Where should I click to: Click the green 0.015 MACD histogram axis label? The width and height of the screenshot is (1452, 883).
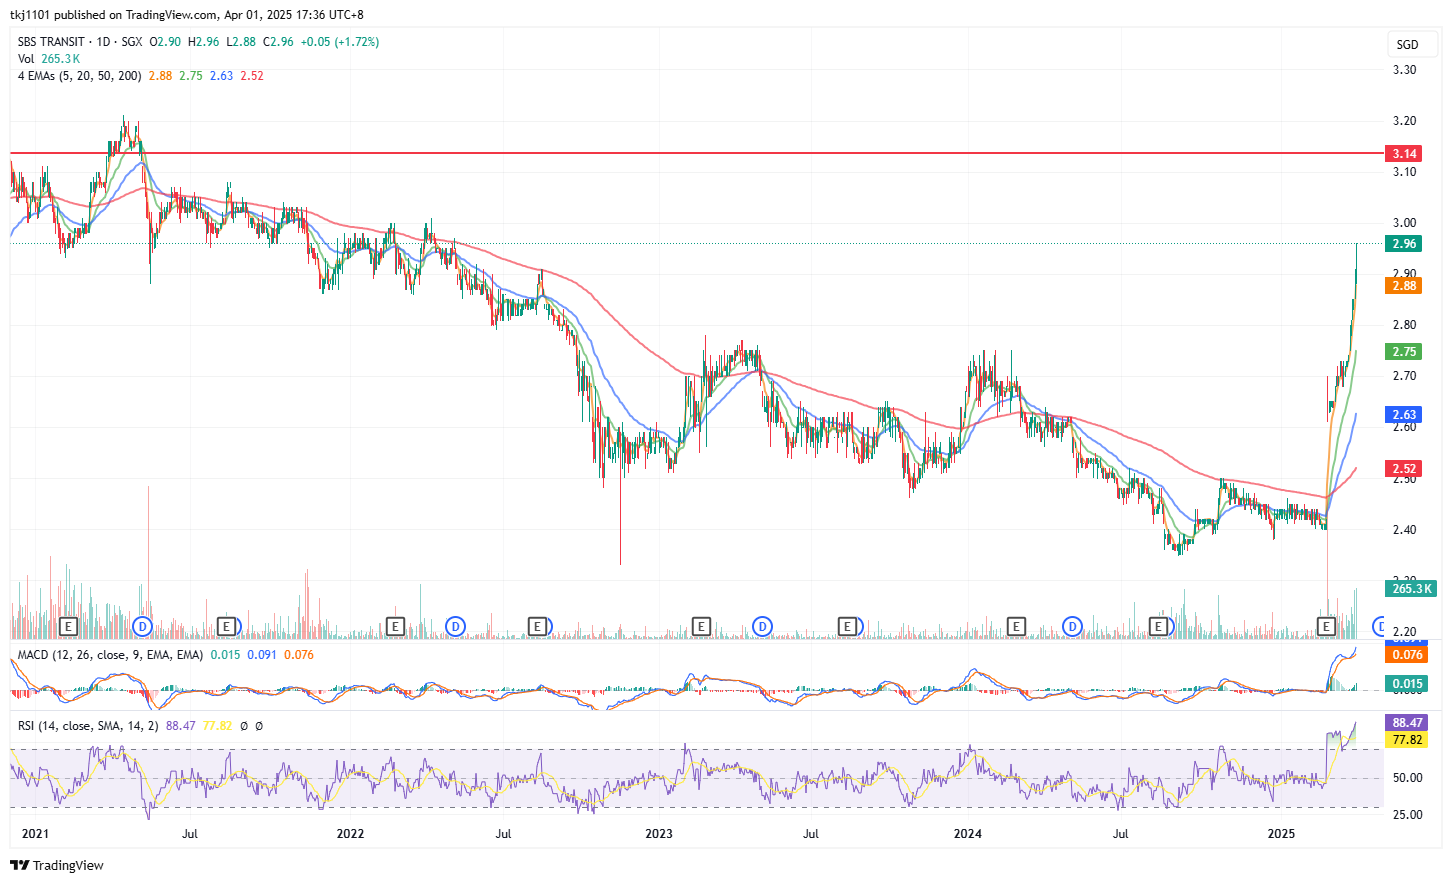click(1407, 684)
